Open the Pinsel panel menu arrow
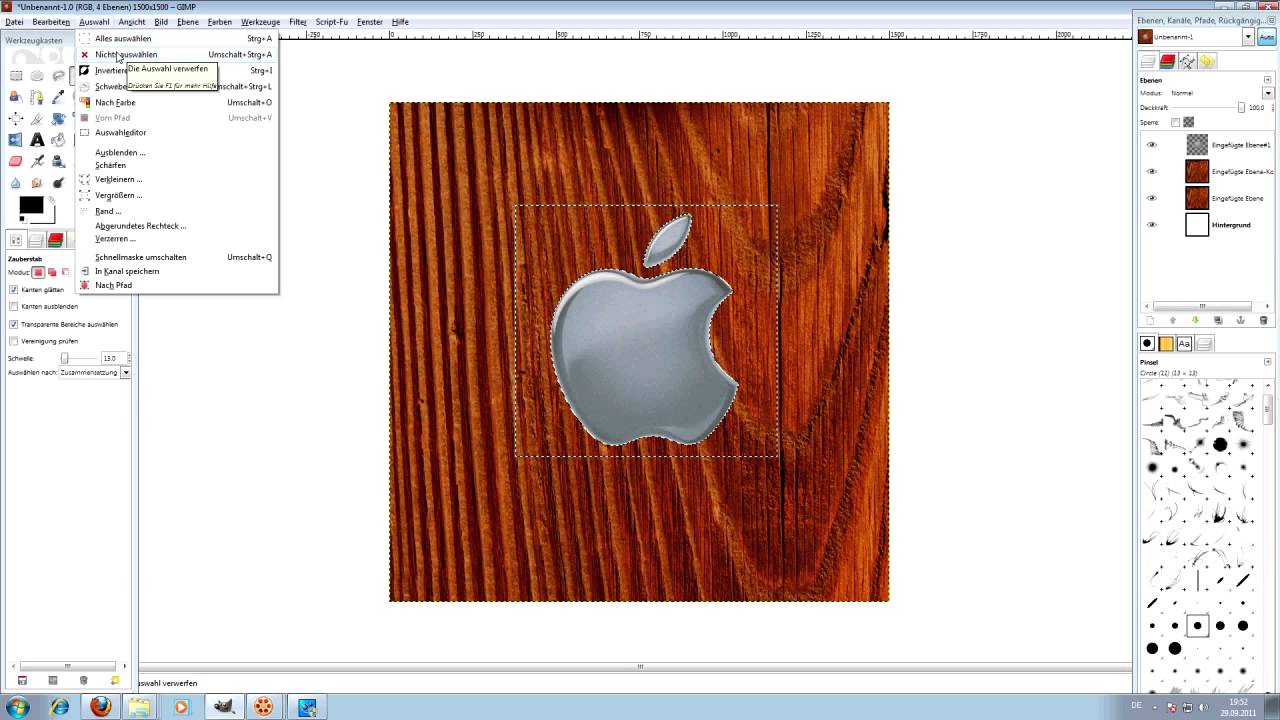1280x720 pixels. tap(1268, 361)
